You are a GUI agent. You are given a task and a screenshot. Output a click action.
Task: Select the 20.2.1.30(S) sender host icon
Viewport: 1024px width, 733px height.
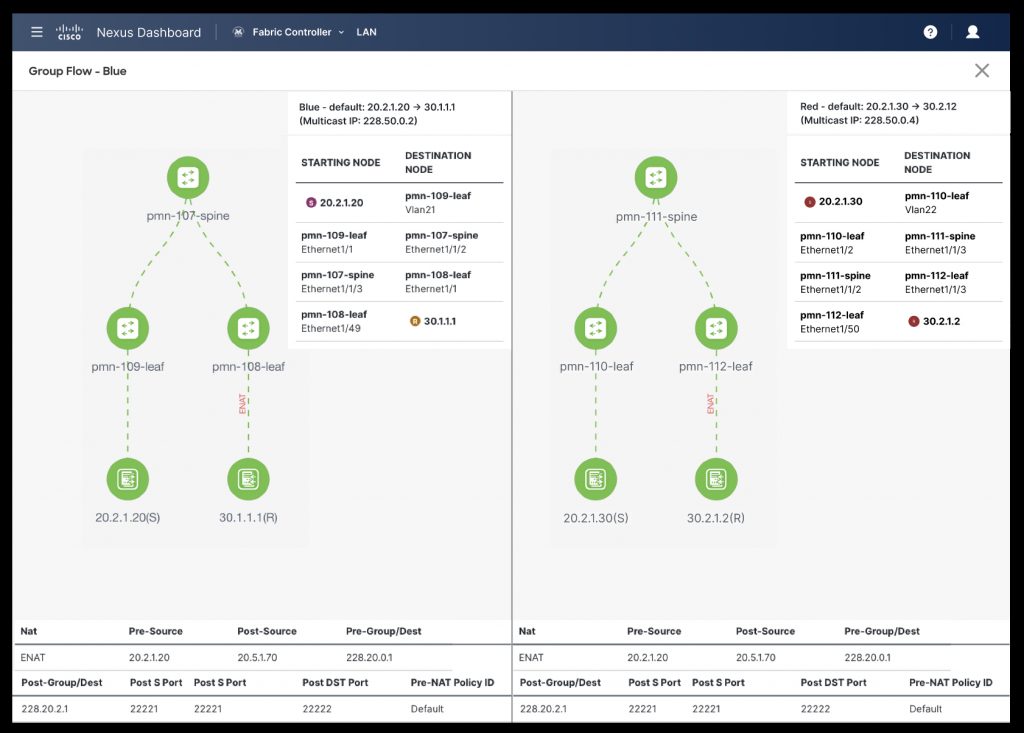point(596,479)
